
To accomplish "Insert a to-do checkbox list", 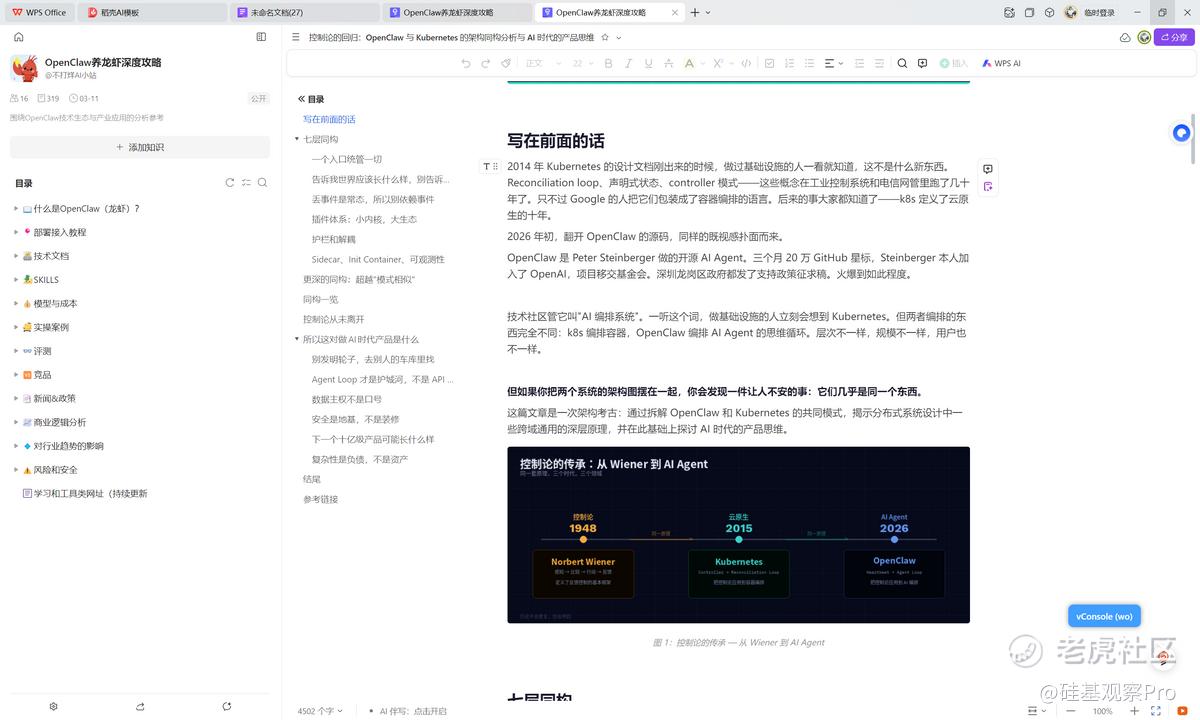I will [x=769, y=63].
